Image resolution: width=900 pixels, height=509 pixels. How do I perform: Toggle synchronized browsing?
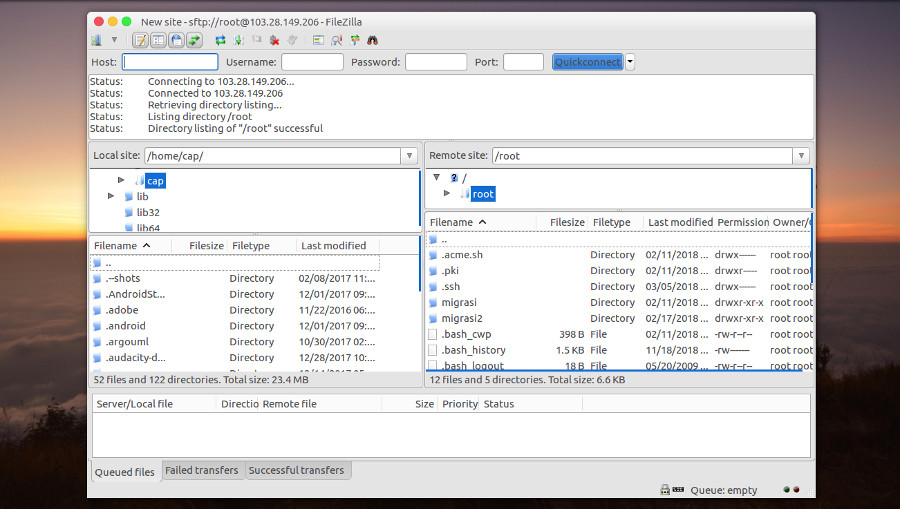355,40
